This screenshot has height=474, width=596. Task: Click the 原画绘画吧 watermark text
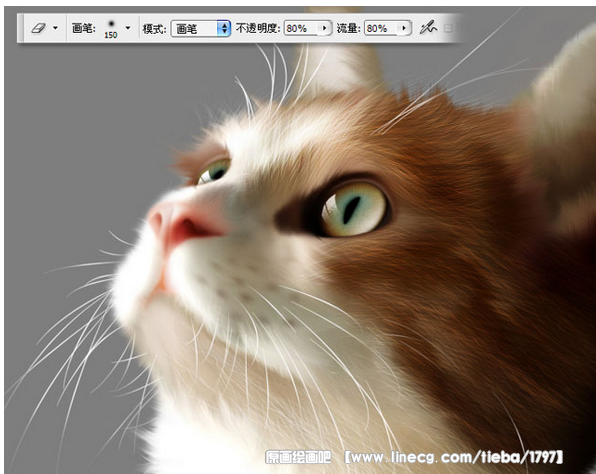298,457
